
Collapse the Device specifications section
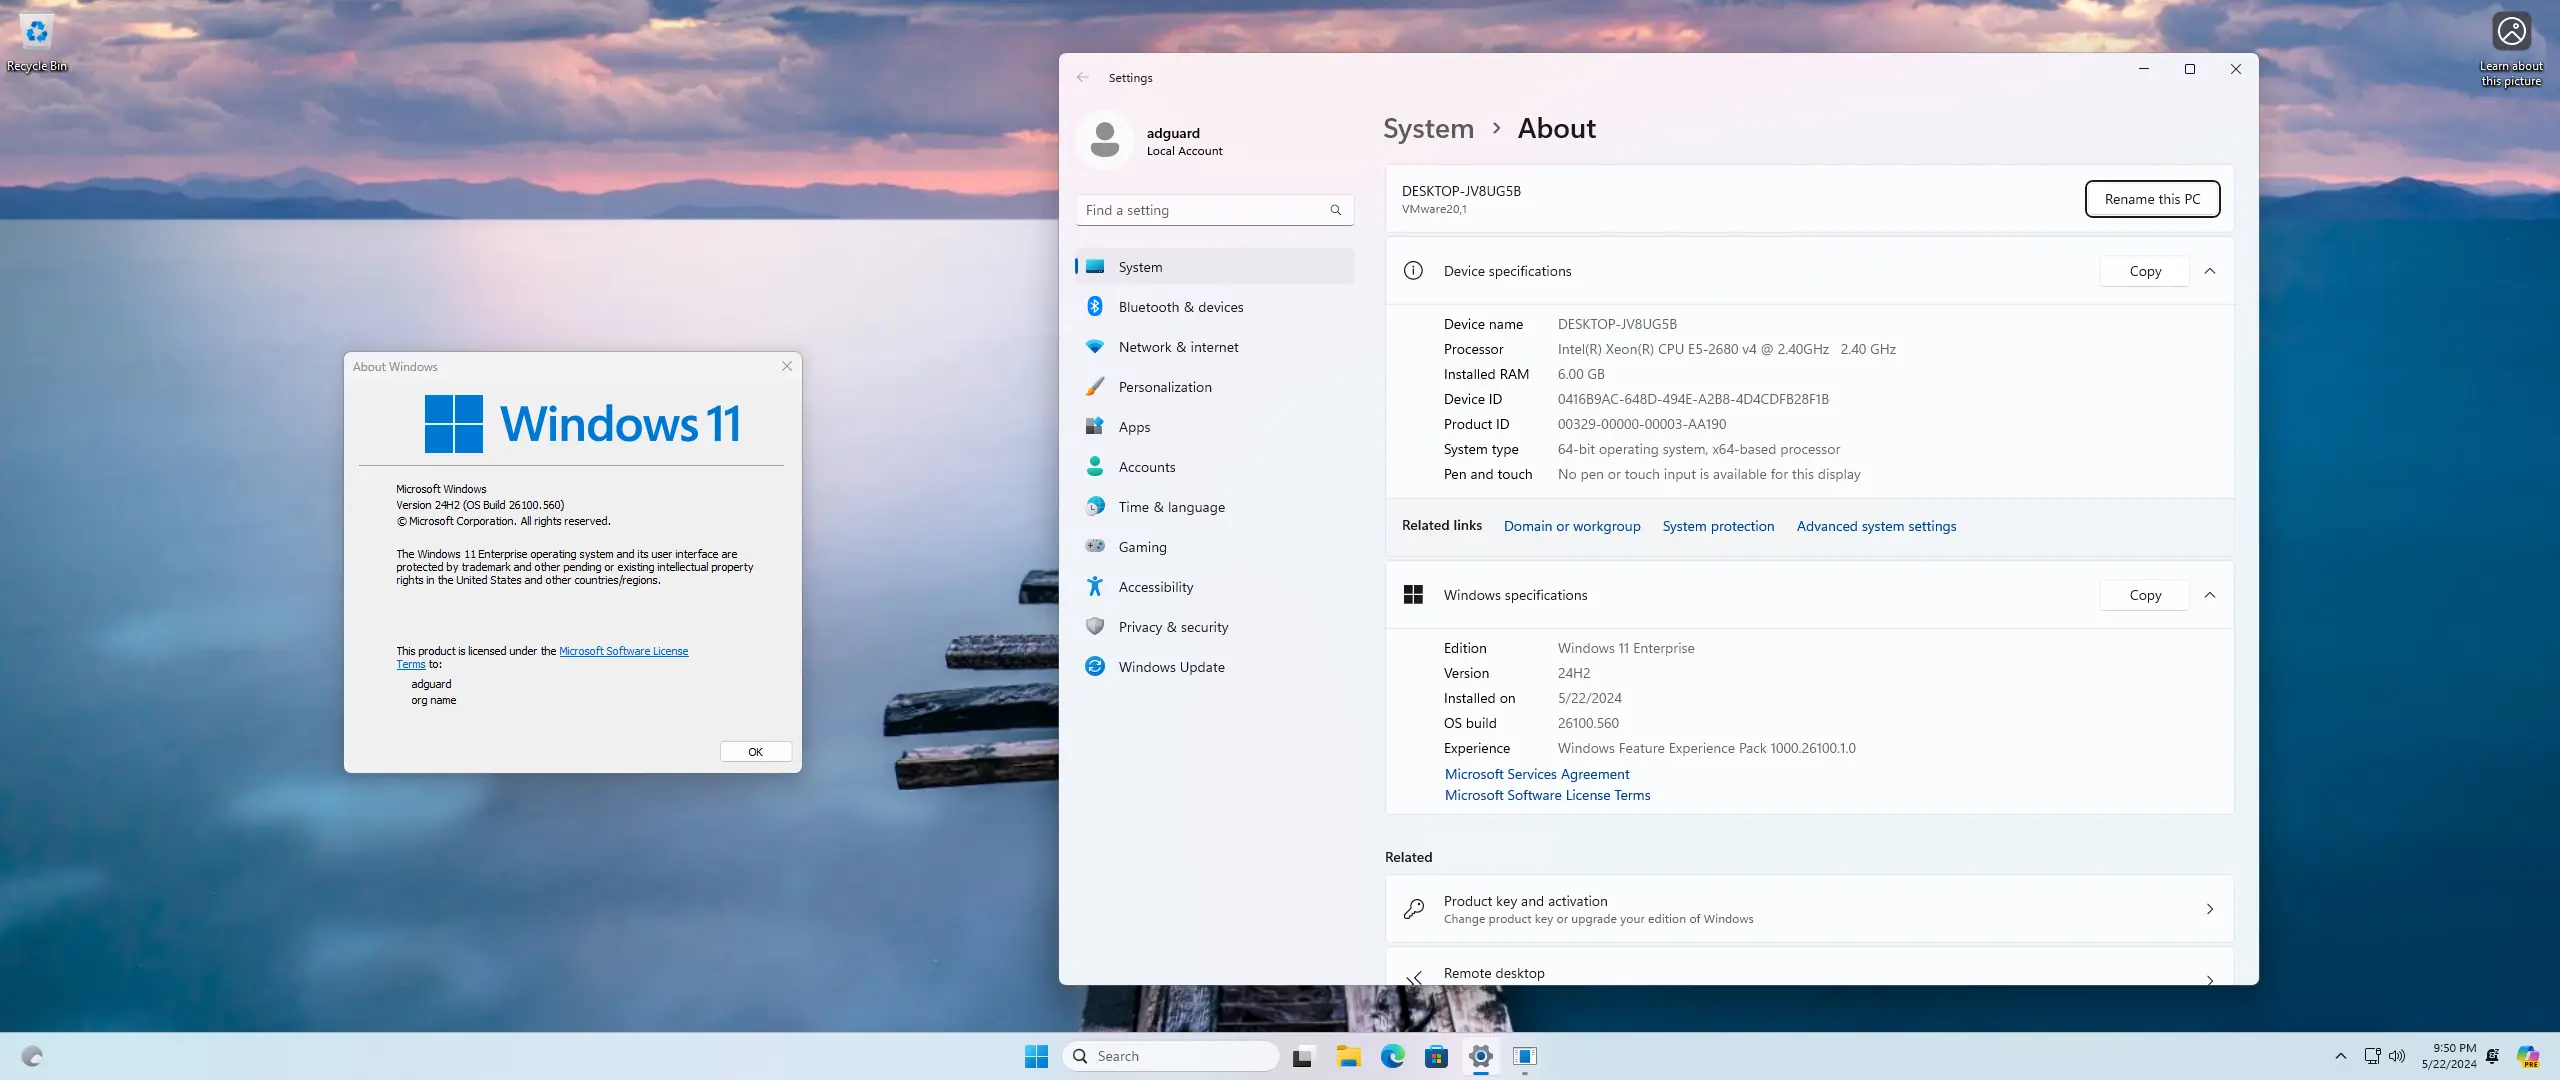[x=2211, y=271]
